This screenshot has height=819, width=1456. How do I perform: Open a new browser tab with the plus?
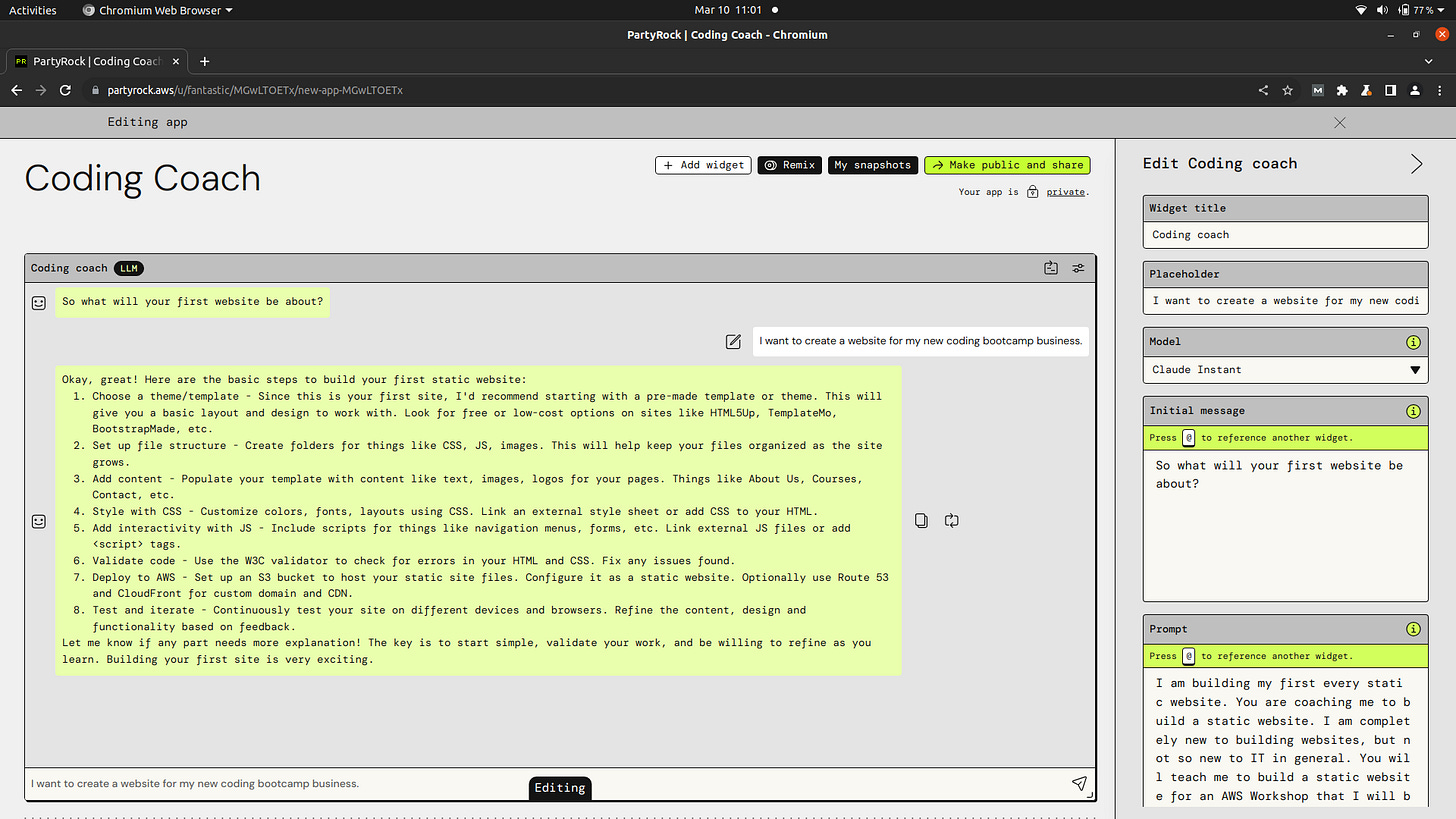click(205, 61)
